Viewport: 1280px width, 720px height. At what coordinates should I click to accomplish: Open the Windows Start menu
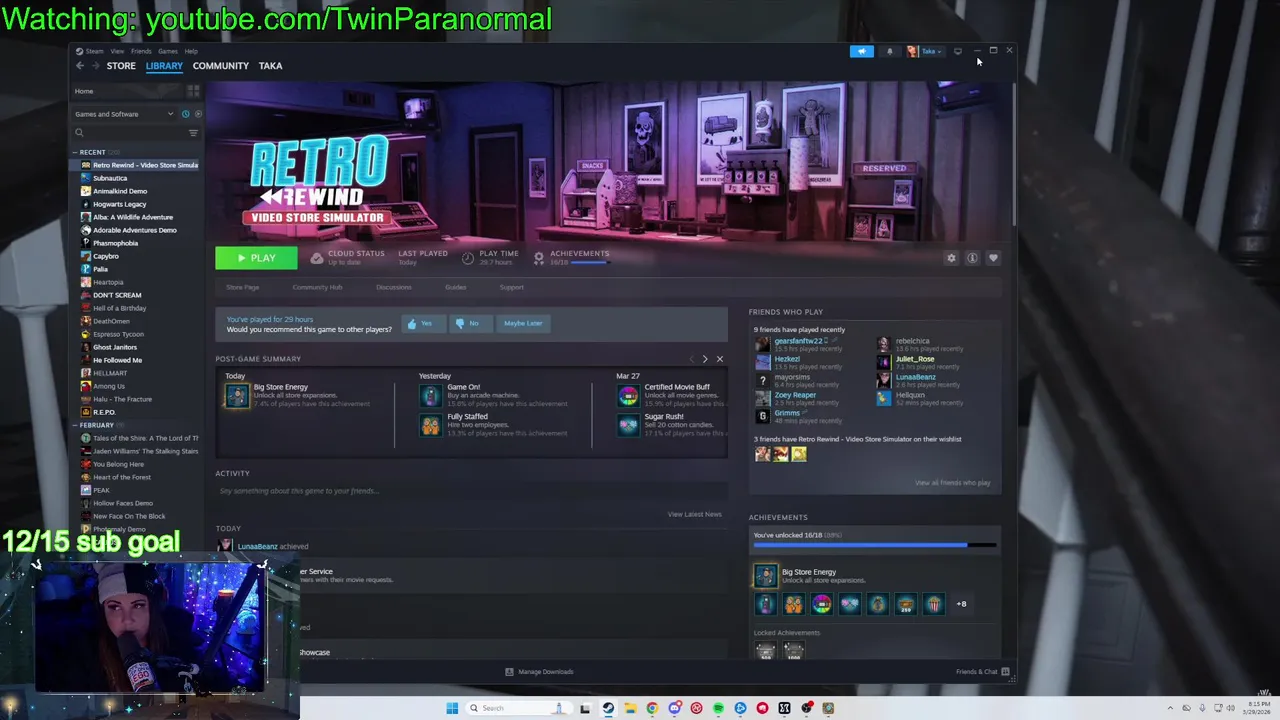tap(452, 708)
